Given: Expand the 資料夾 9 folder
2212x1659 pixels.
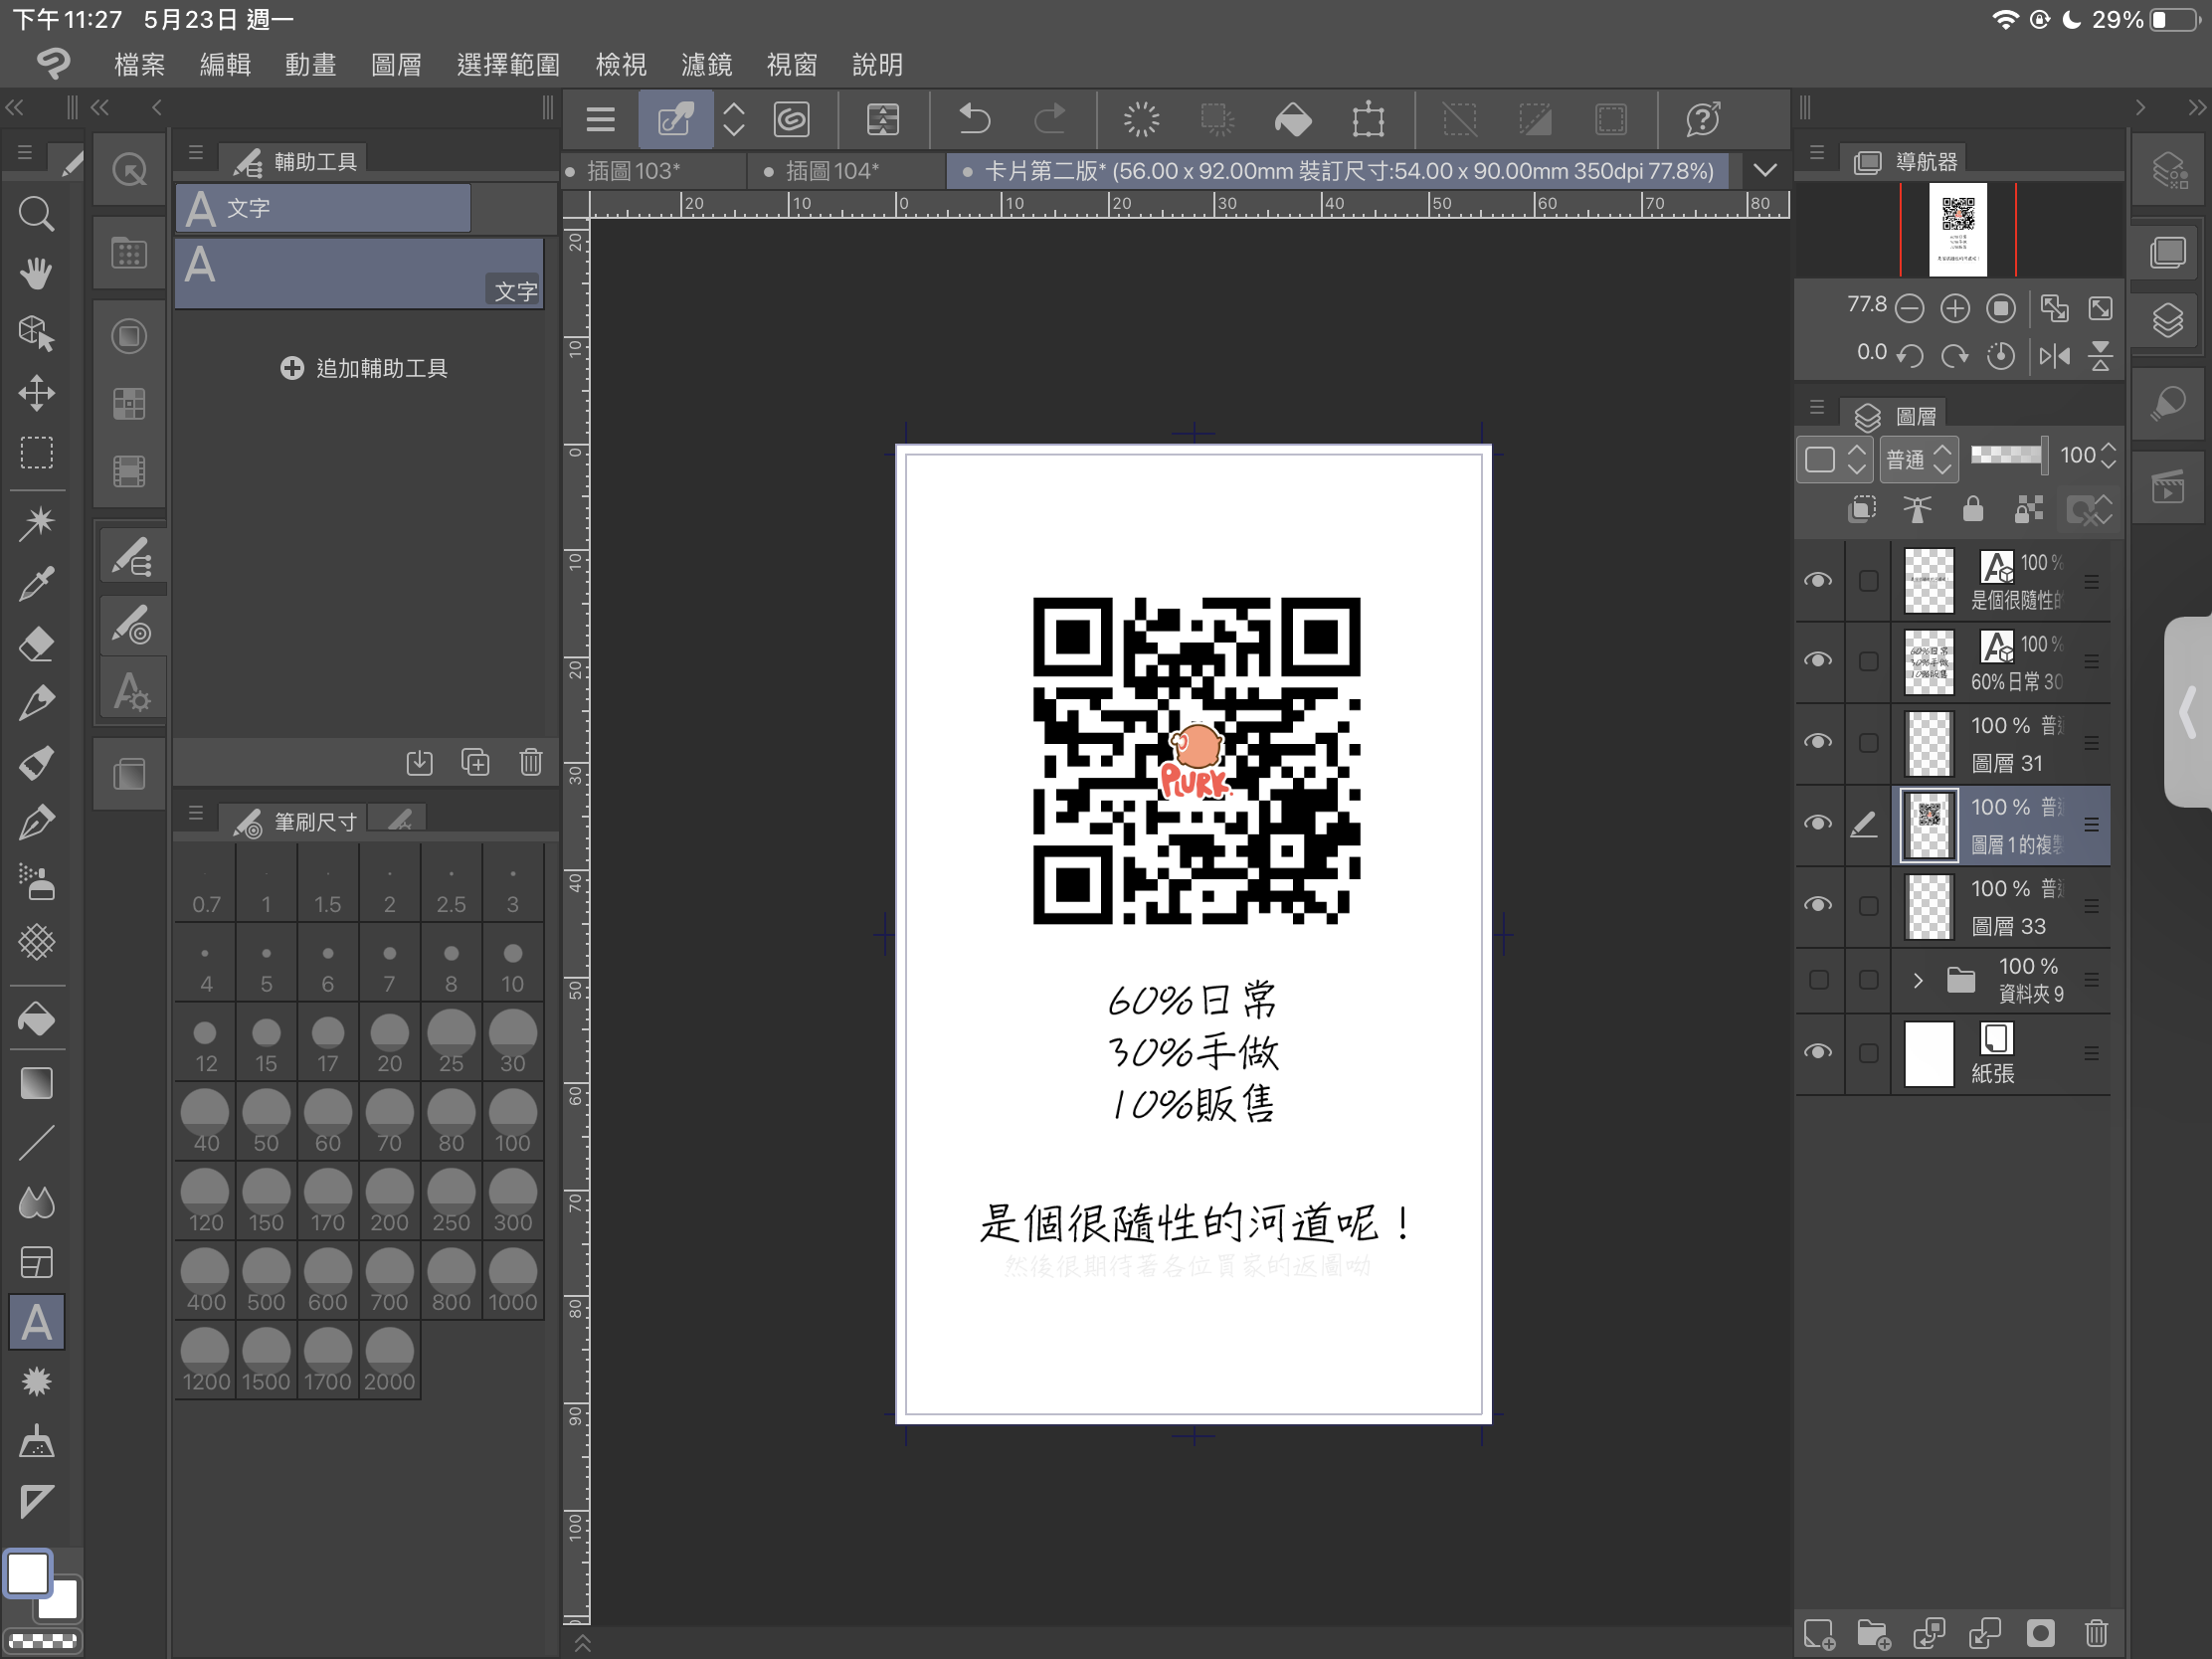Looking at the screenshot, I should (x=1918, y=980).
